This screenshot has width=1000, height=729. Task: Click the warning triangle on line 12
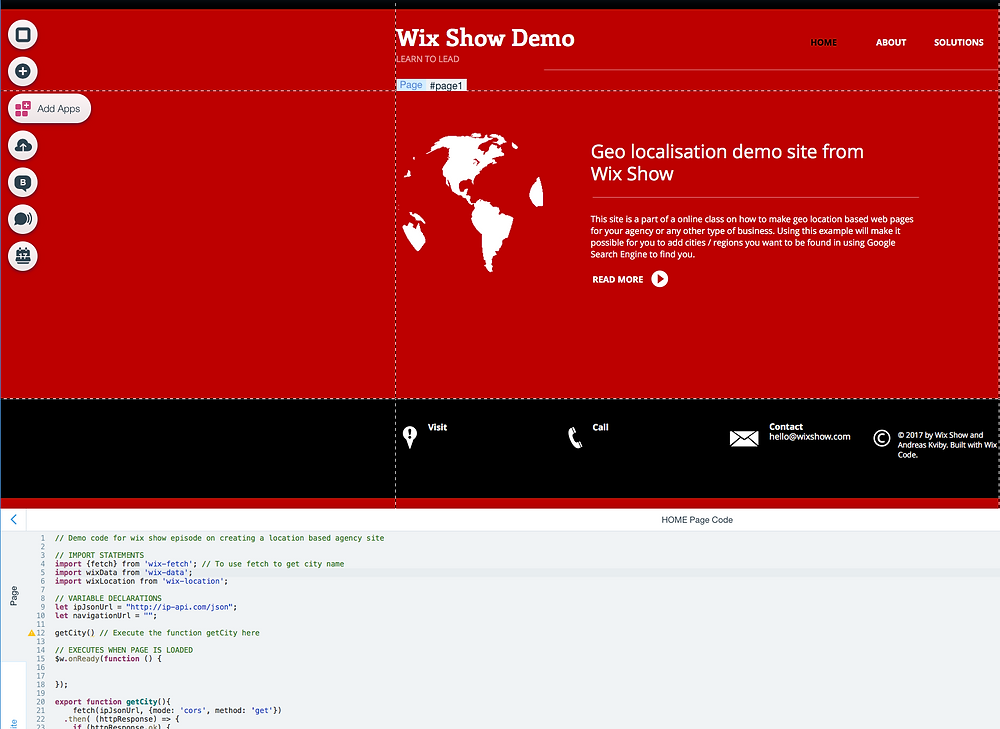pyautogui.click(x=31, y=633)
